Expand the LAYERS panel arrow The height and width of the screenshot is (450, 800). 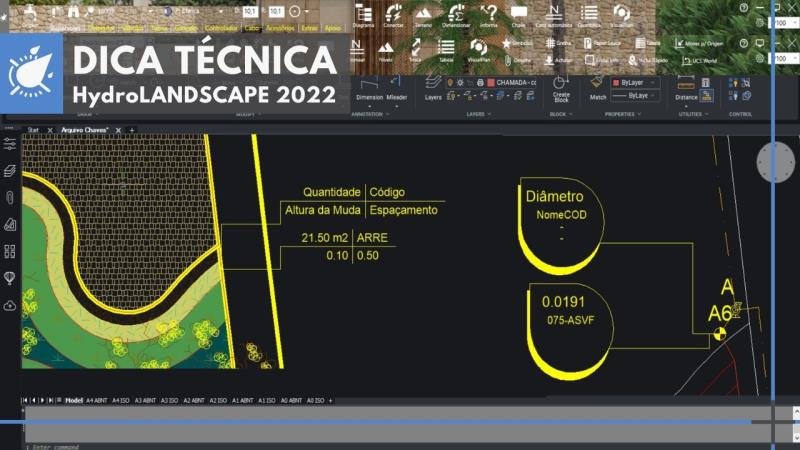(490, 114)
